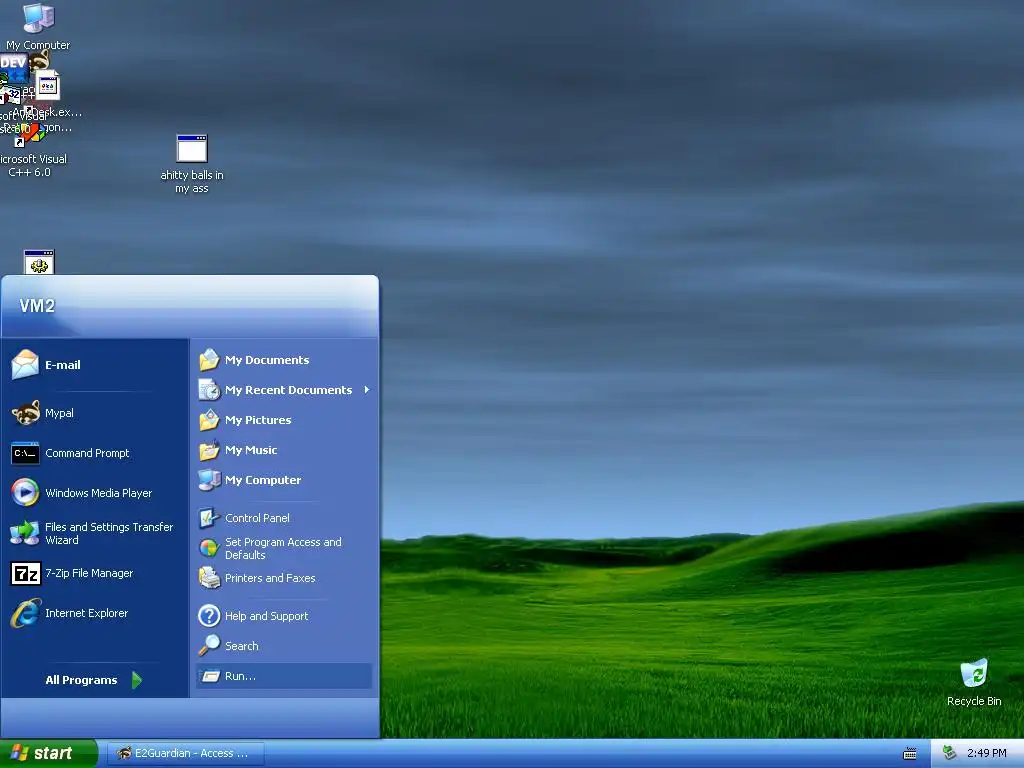Open Printers and Faxes
This screenshot has width=1024, height=768.
click(283, 578)
